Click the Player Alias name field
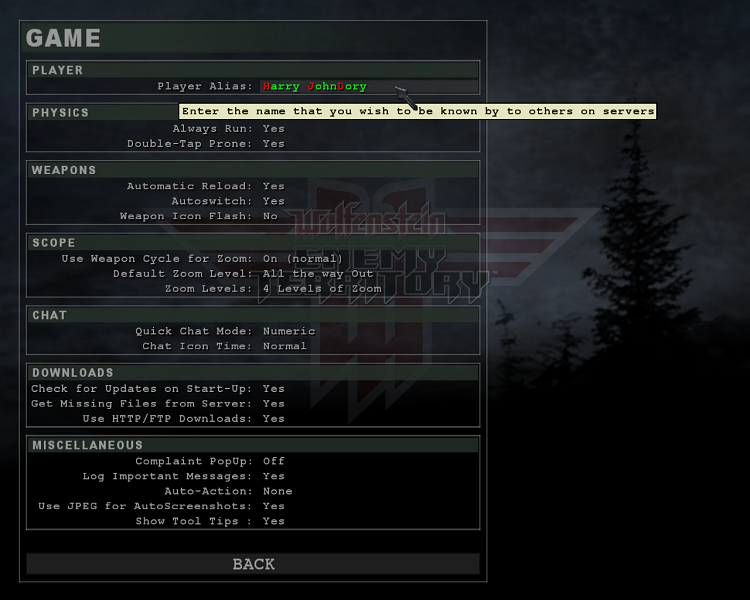The height and width of the screenshot is (600, 750). tap(369, 87)
